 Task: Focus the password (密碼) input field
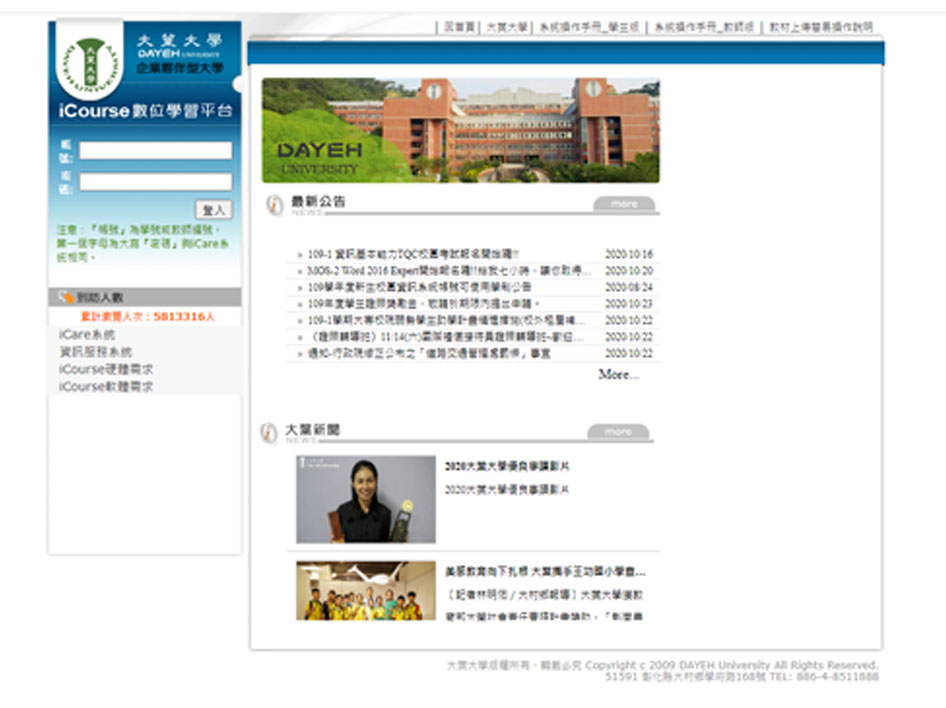(156, 182)
